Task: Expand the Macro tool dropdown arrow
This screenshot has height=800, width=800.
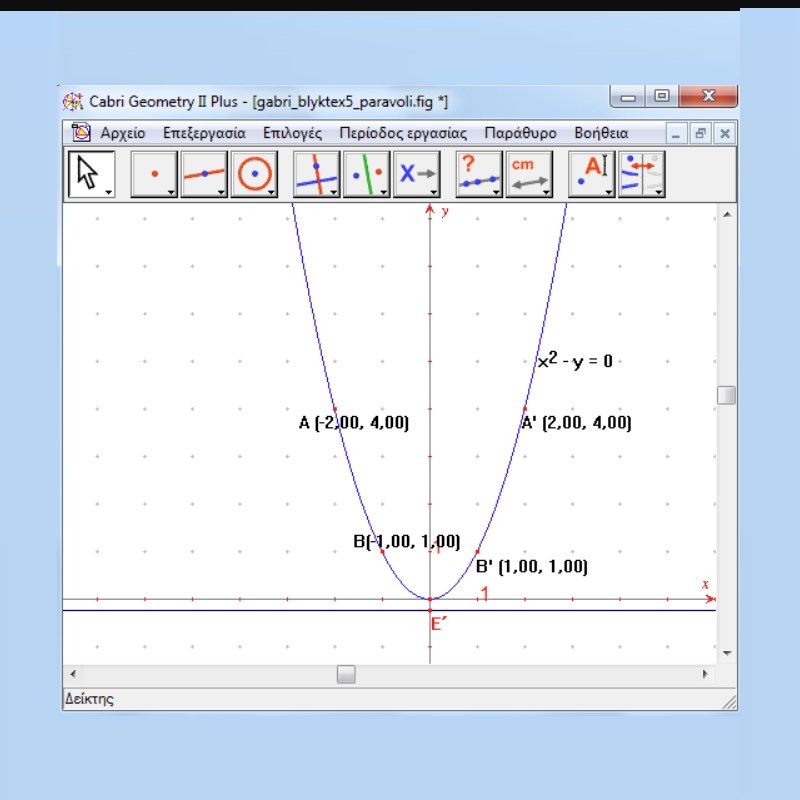Action: 434,192
